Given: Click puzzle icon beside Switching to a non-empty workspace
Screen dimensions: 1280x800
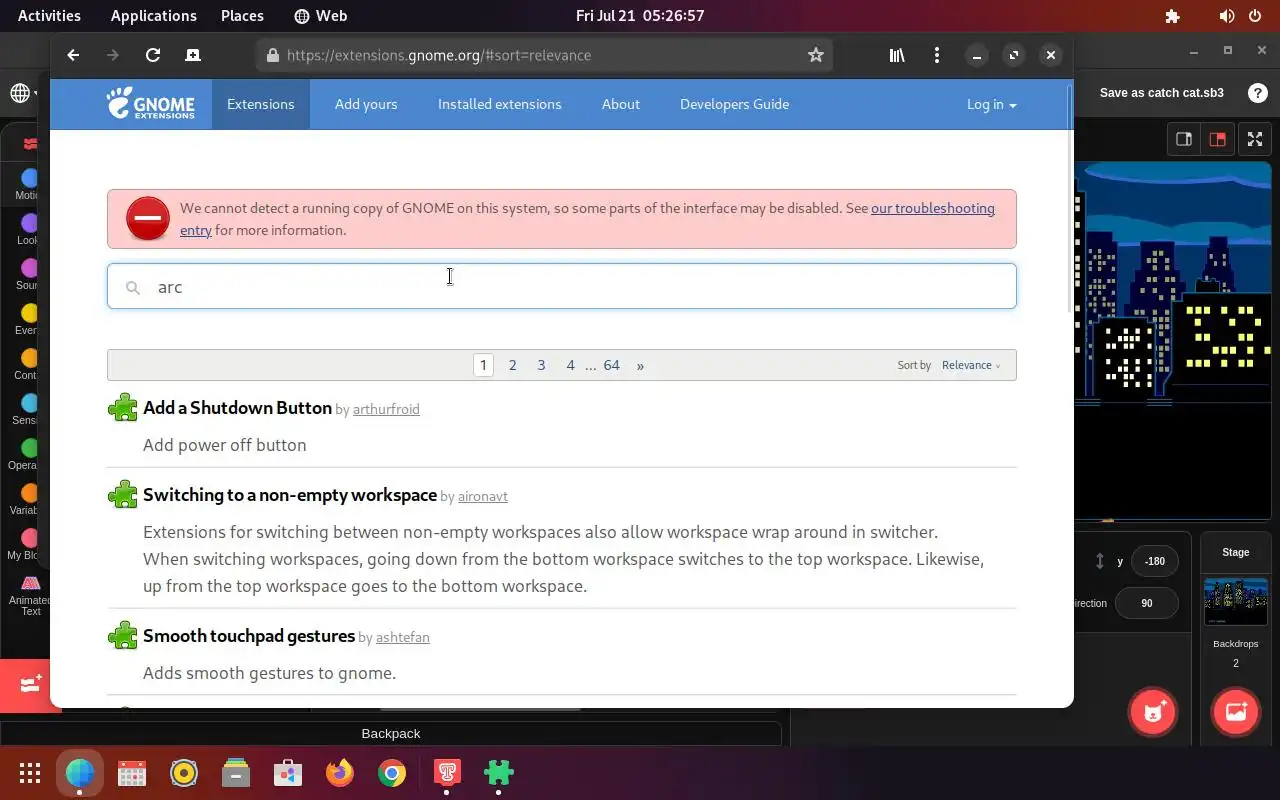Looking at the screenshot, I should pos(123,495).
